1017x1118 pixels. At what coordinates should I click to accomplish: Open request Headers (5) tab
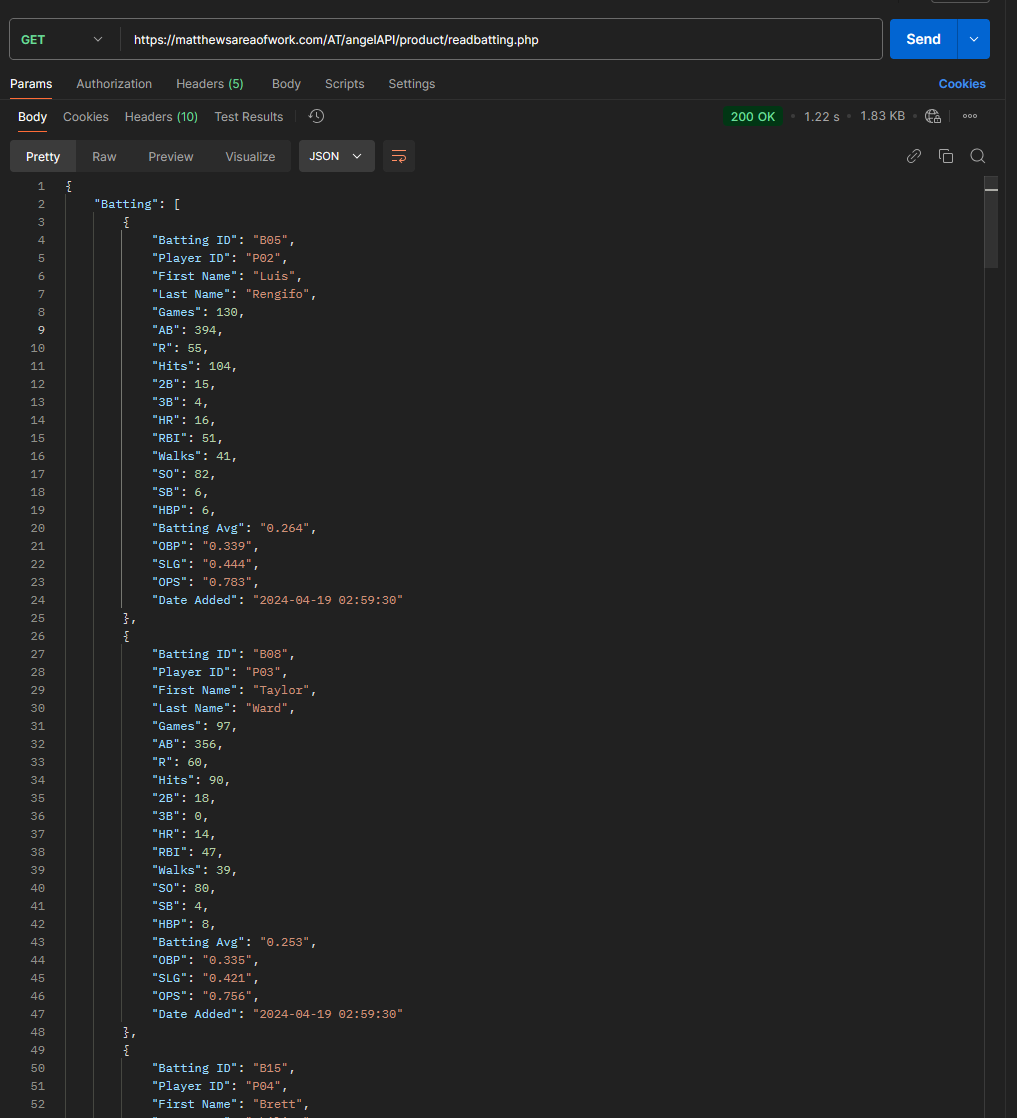click(210, 83)
